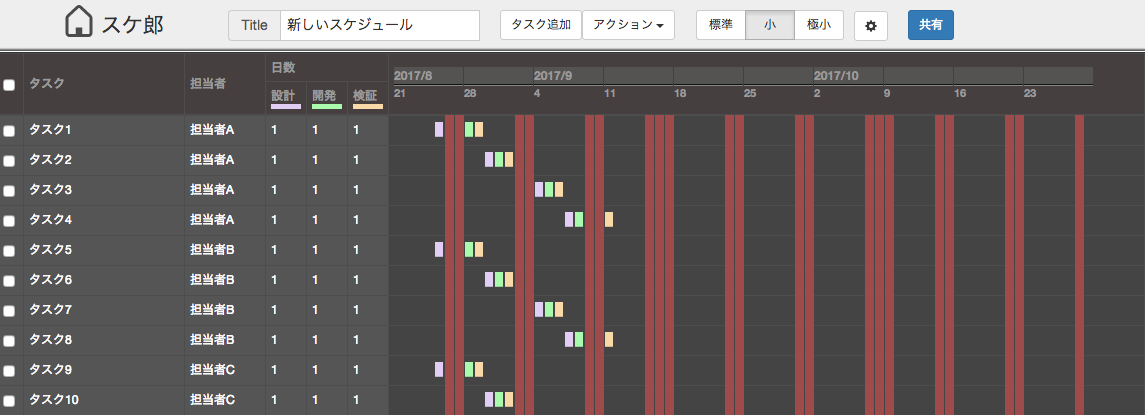1145x415 pixels.
Task: Check the box for タスク3
Action: [x=9, y=191]
